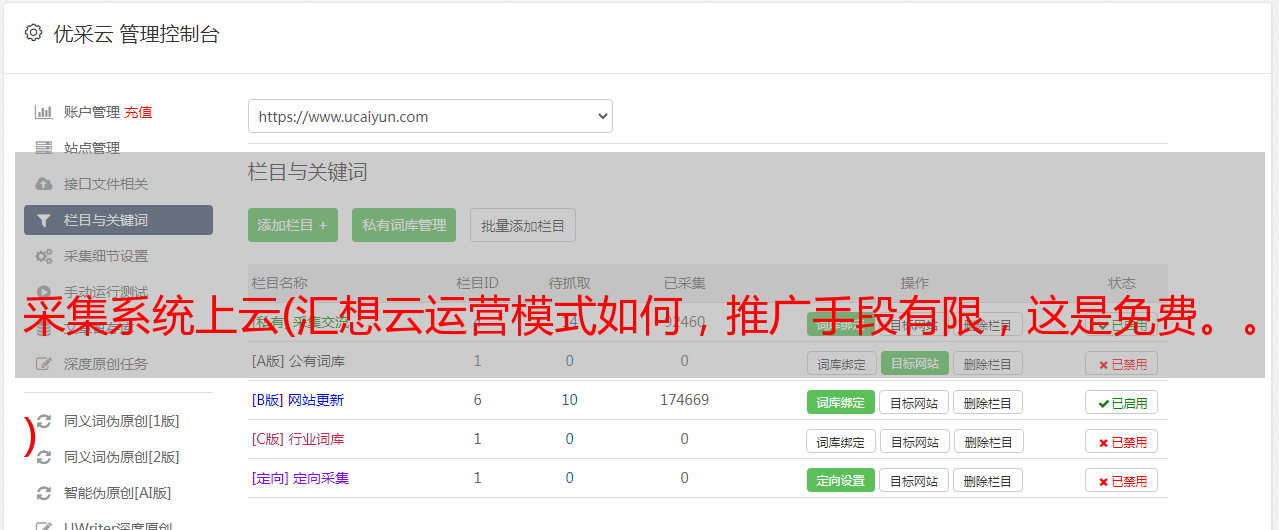Select the 栏目与关键词 sidebar item

tap(118, 220)
